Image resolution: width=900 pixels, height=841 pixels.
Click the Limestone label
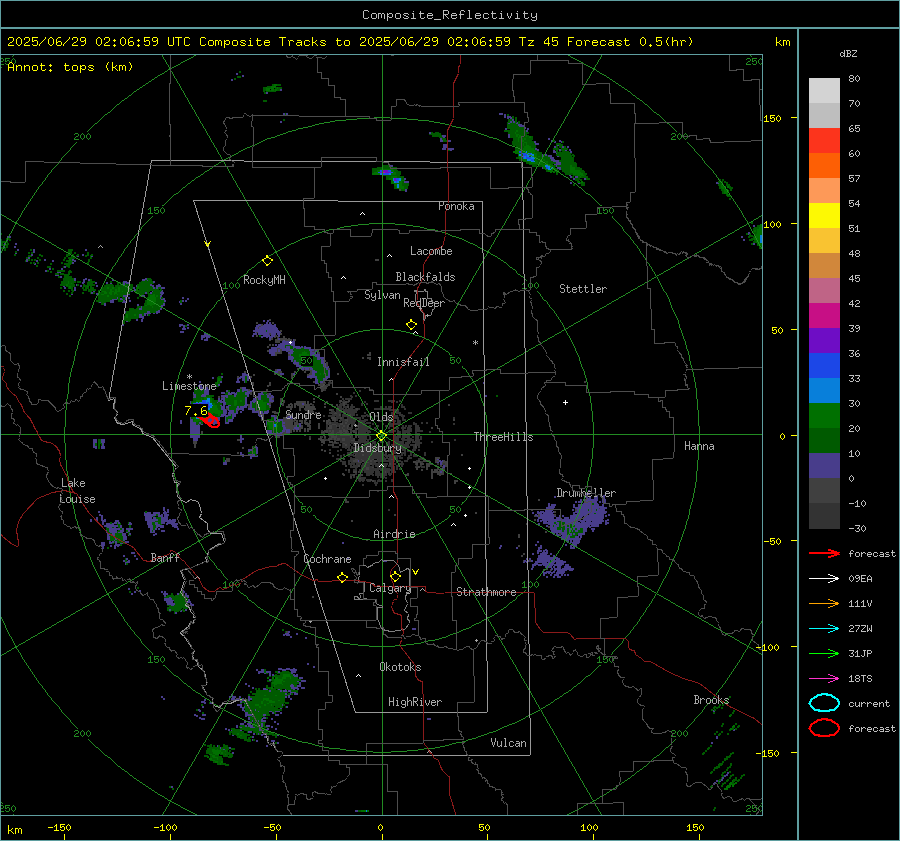pos(189,386)
